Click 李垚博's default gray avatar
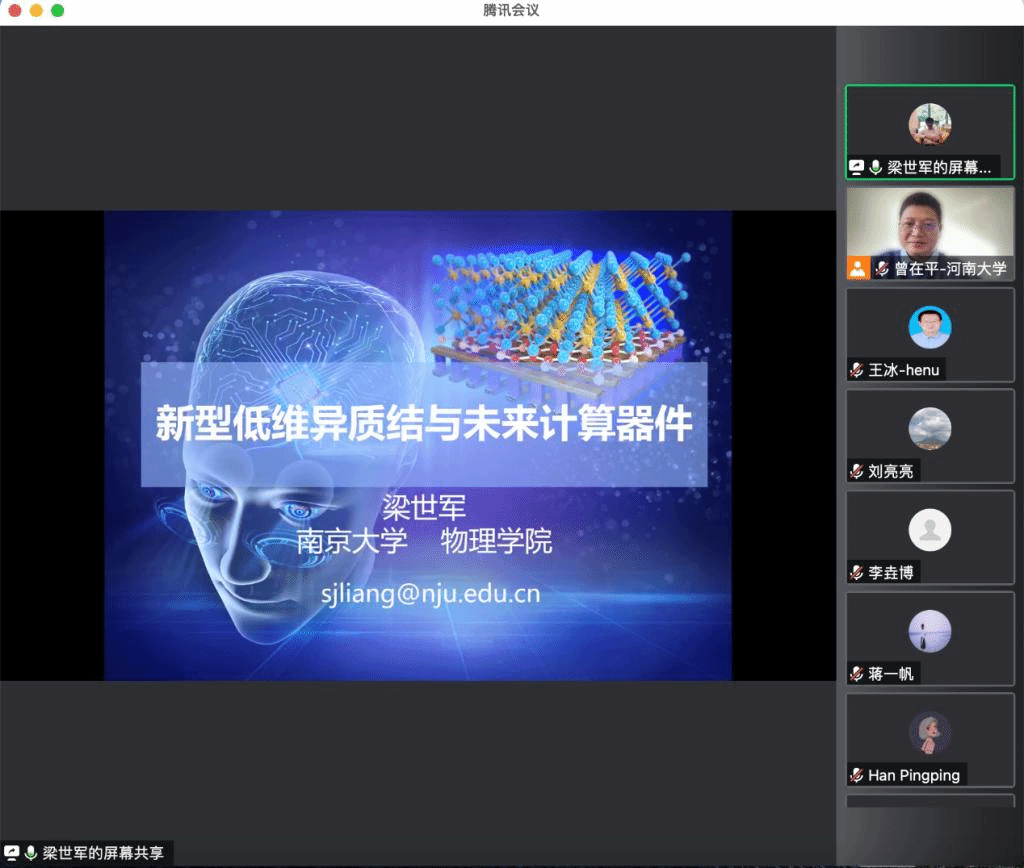 coord(929,530)
